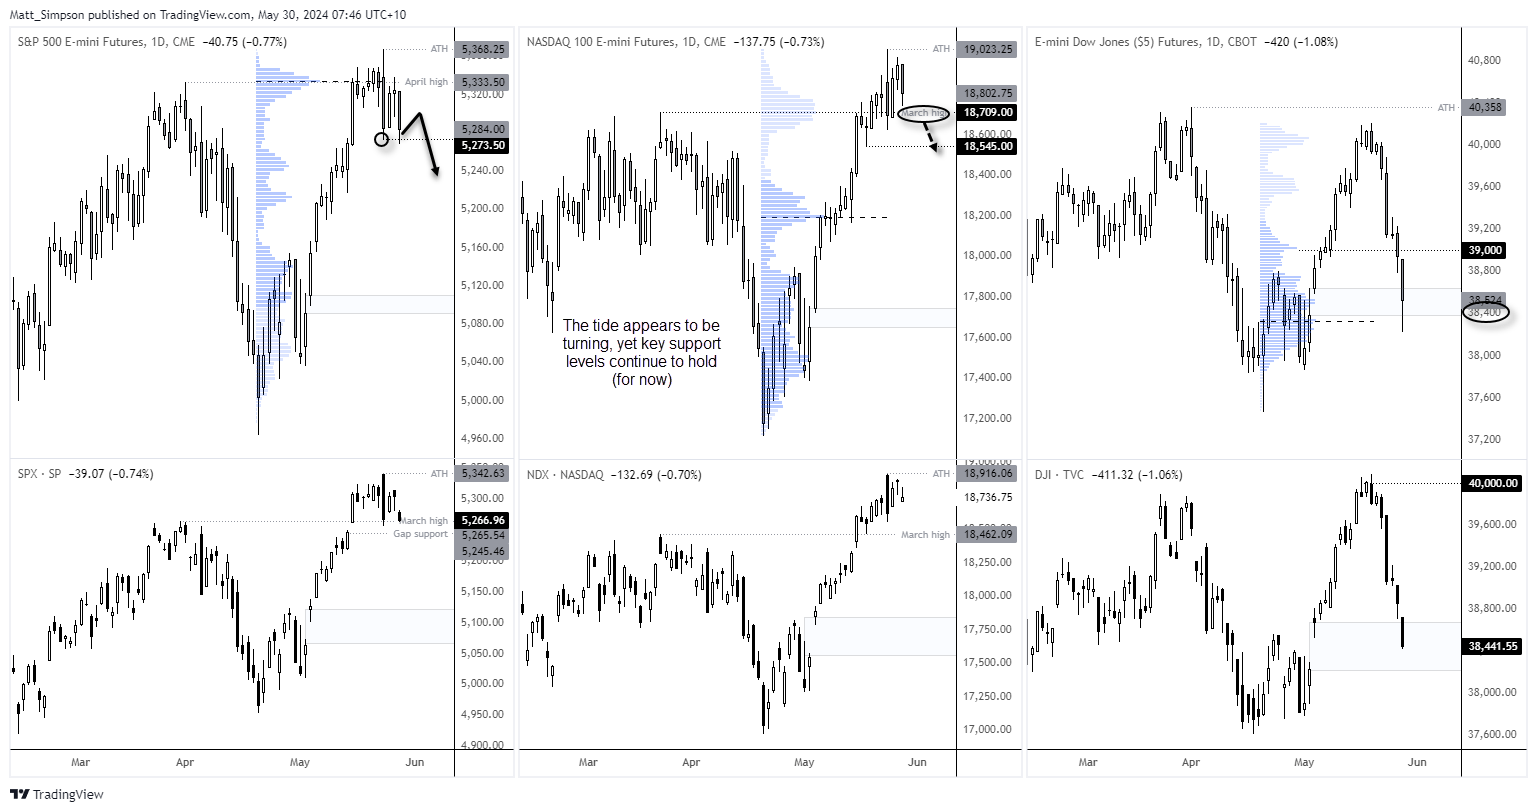The height and width of the screenshot is (812, 1537).
Task: Click the Gap support annotation on SPX chart
Action: coord(420,534)
